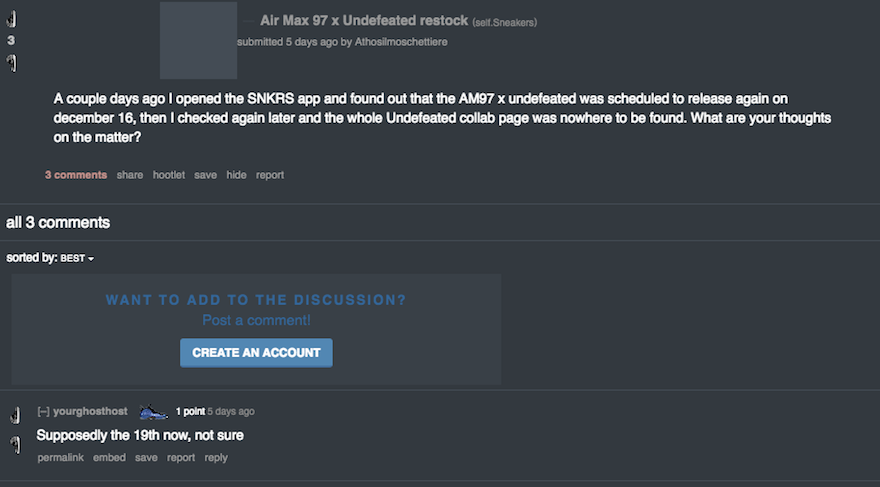Viewport: 880px width, 487px height.
Task: Open the comment's permalink
Action: (60, 457)
